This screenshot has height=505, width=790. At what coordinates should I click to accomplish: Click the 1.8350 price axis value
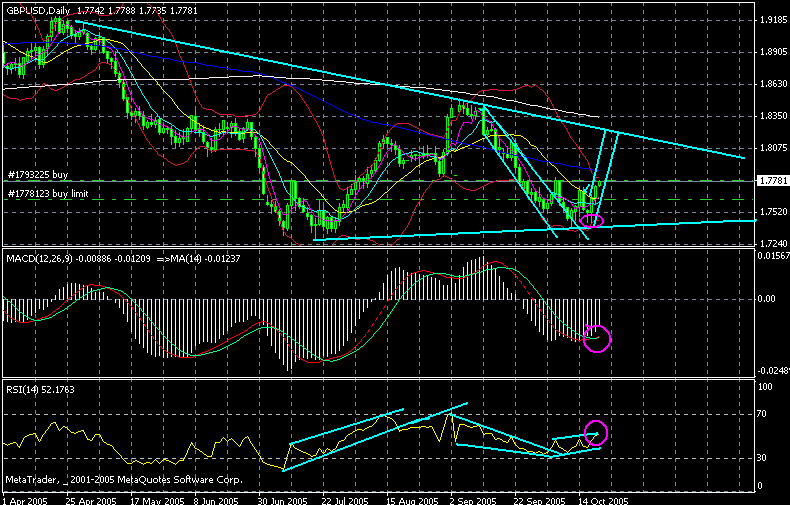(773, 116)
